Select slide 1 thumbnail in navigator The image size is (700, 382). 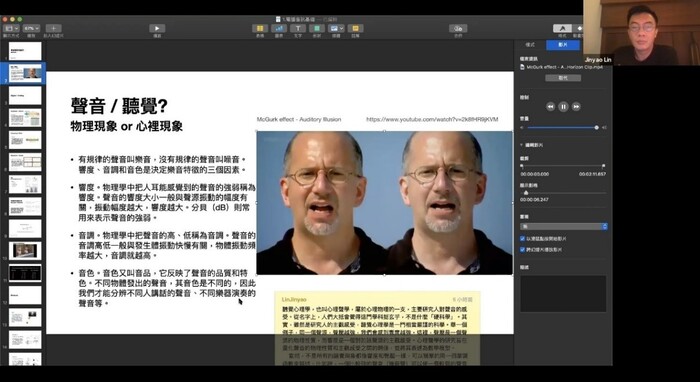coord(25,51)
